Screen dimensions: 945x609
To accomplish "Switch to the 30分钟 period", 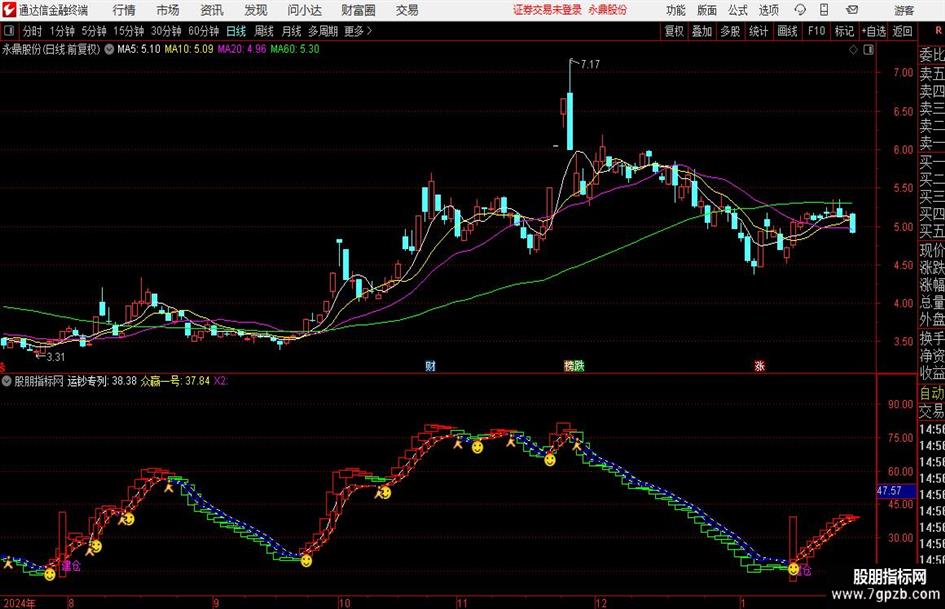I will click(166, 31).
